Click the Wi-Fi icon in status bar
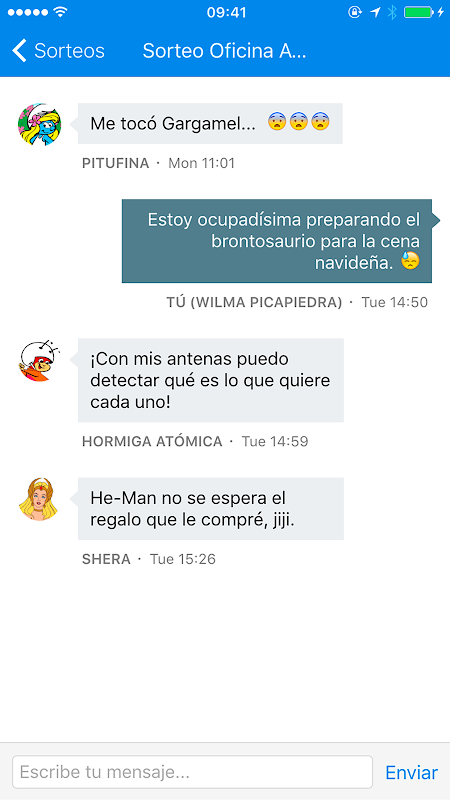 [60, 12]
